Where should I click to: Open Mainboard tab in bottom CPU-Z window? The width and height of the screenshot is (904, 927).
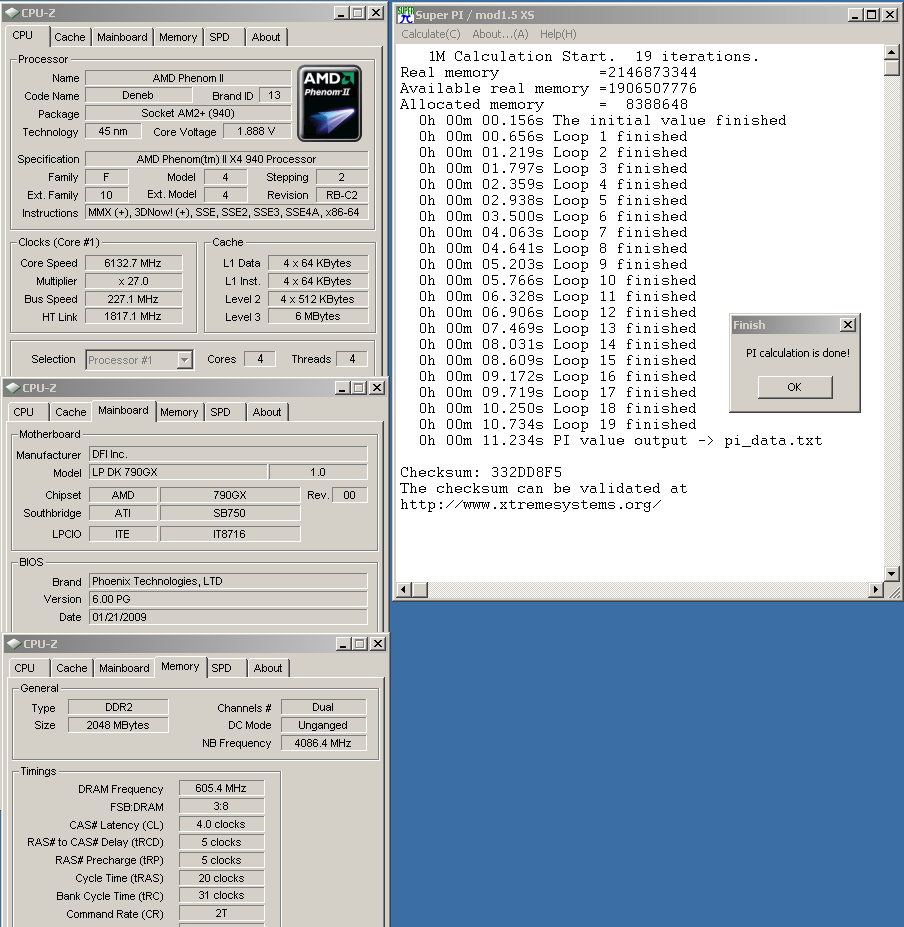(124, 668)
